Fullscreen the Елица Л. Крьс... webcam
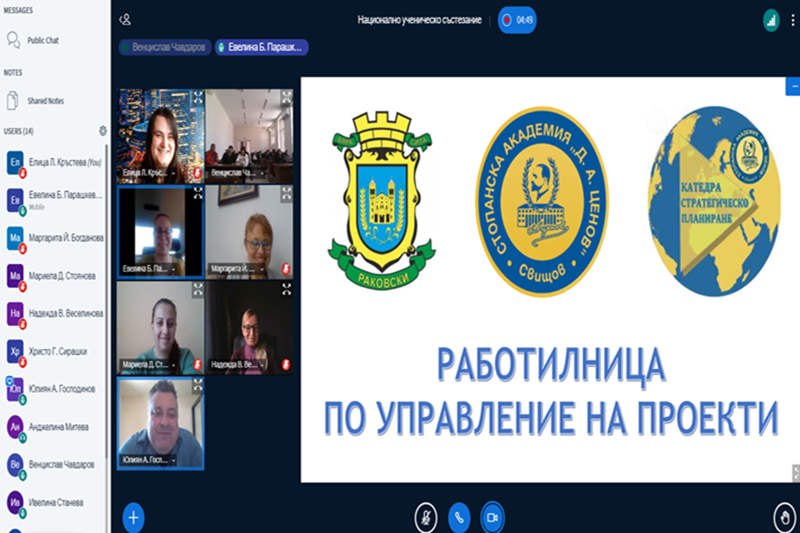Image resolution: width=800 pixels, height=533 pixels. [x=197, y=97]
